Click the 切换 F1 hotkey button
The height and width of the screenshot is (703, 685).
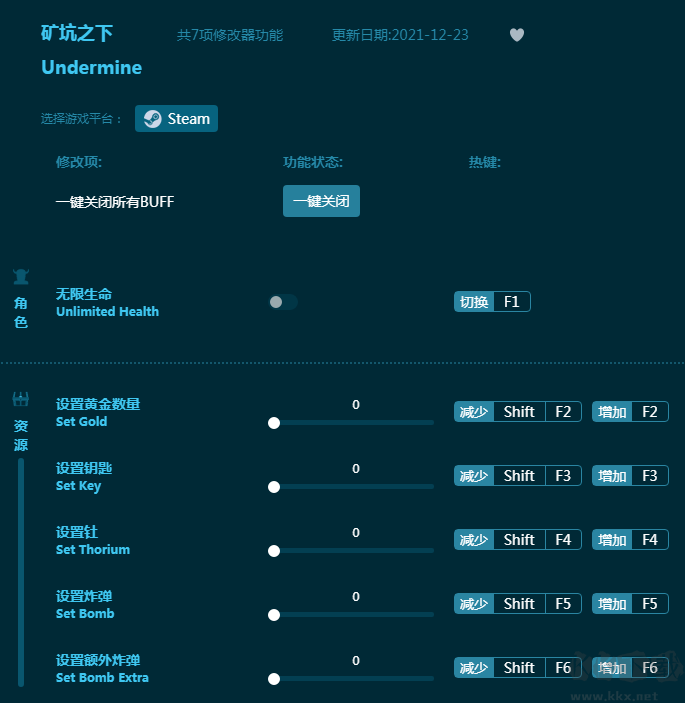pos(492,302)
